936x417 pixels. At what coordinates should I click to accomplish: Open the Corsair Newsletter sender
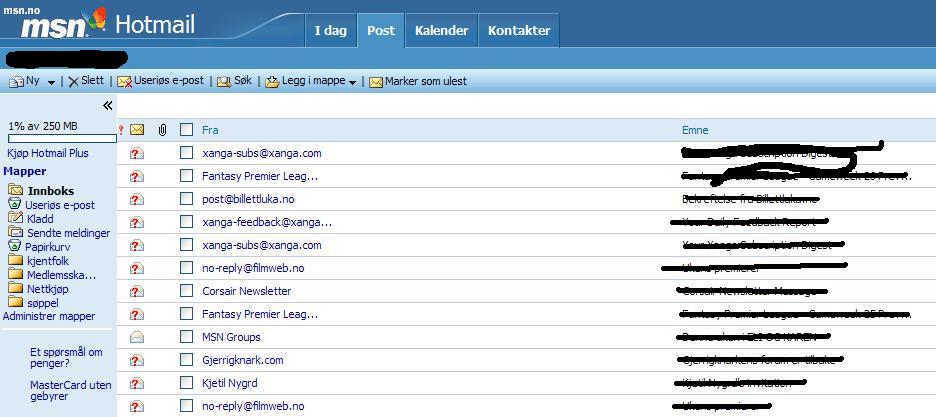(247, 291)
